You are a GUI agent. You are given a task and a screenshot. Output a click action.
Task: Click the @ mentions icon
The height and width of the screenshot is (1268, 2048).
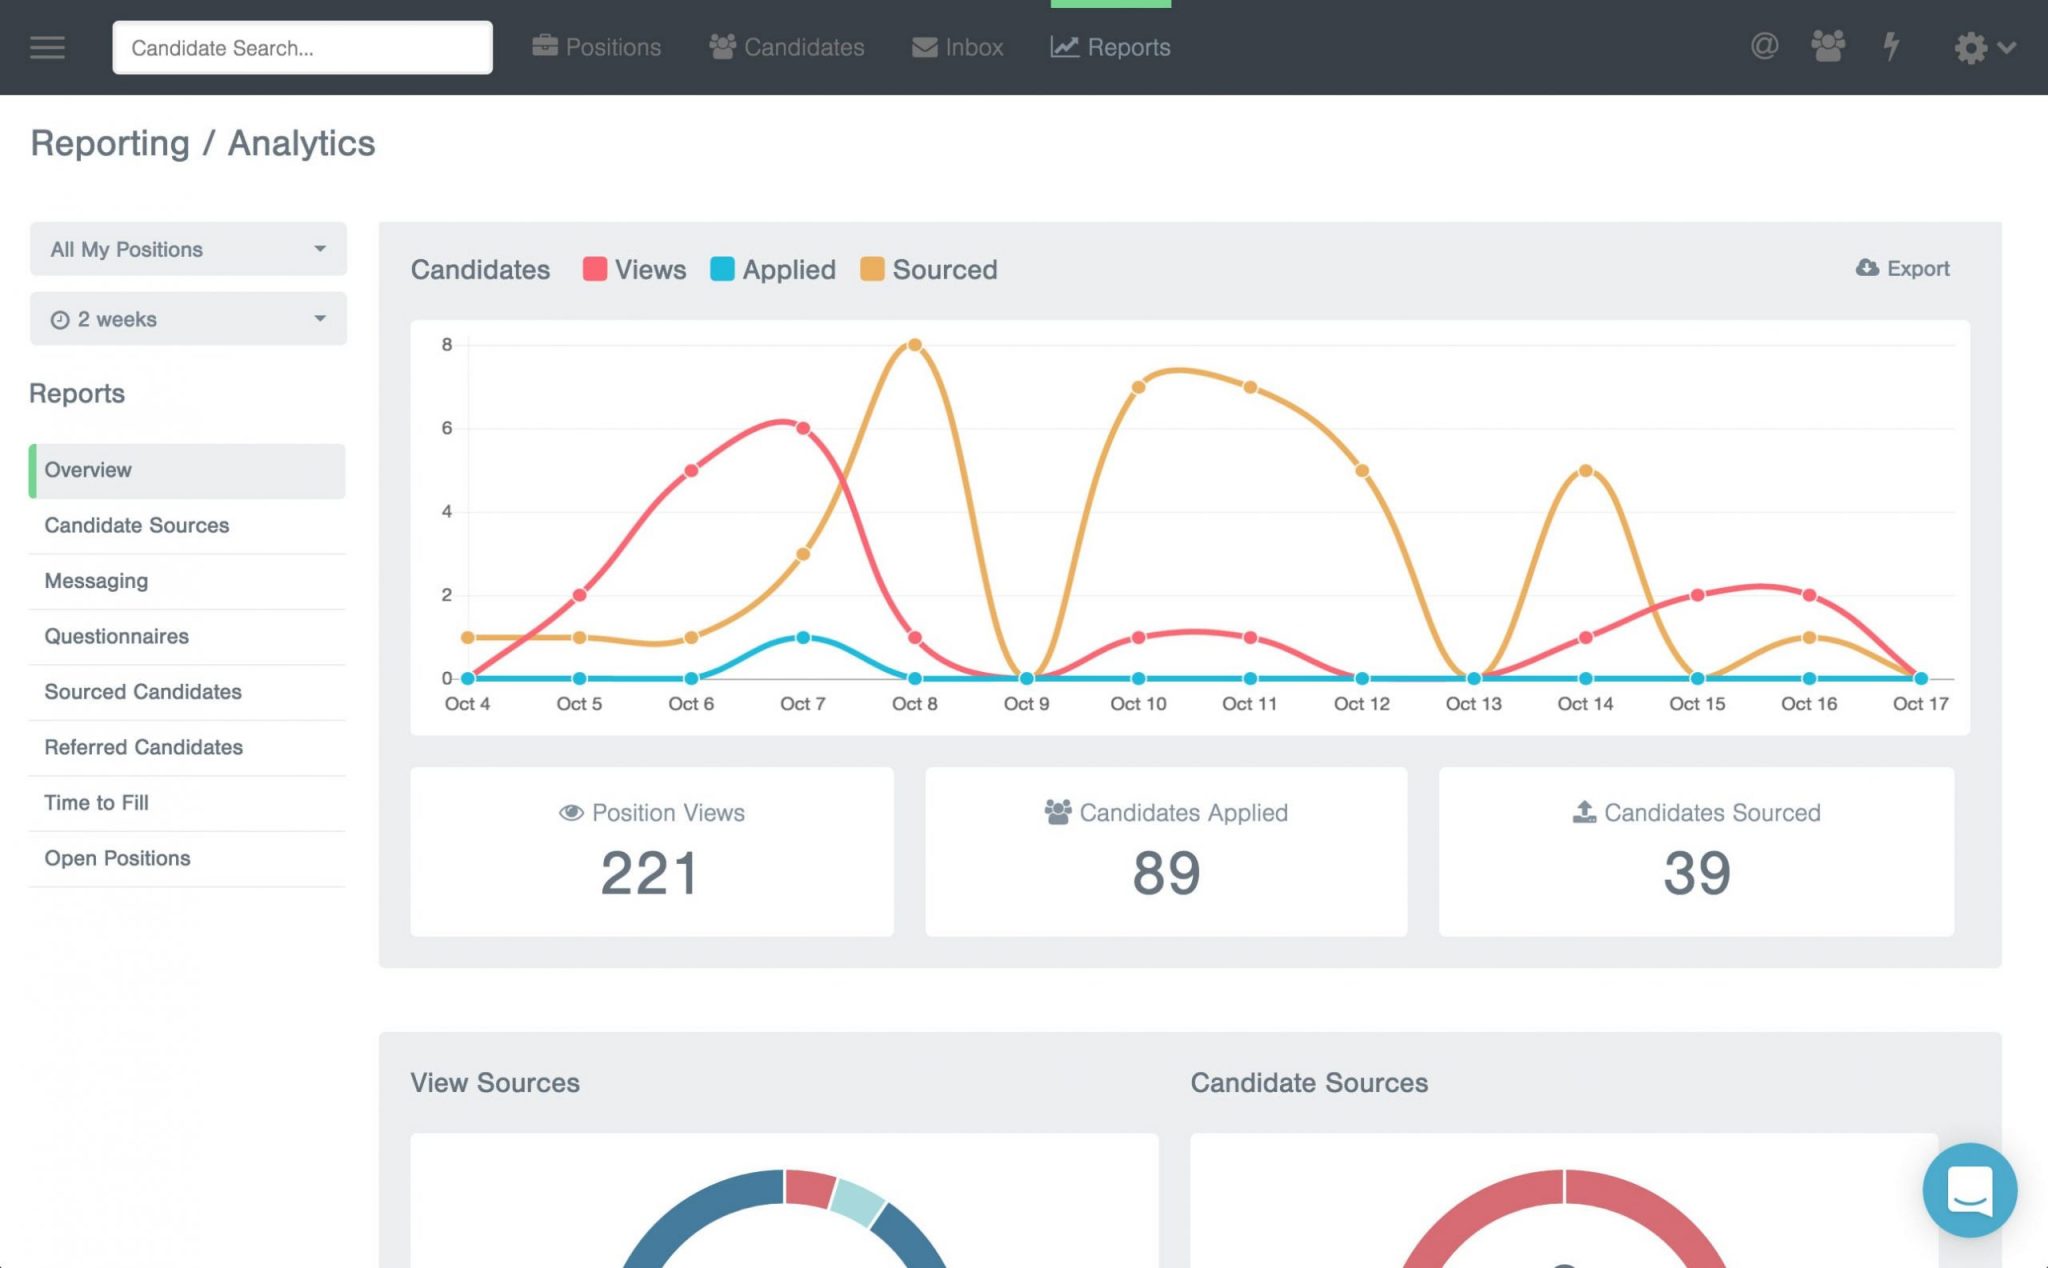click(1764, 46)
